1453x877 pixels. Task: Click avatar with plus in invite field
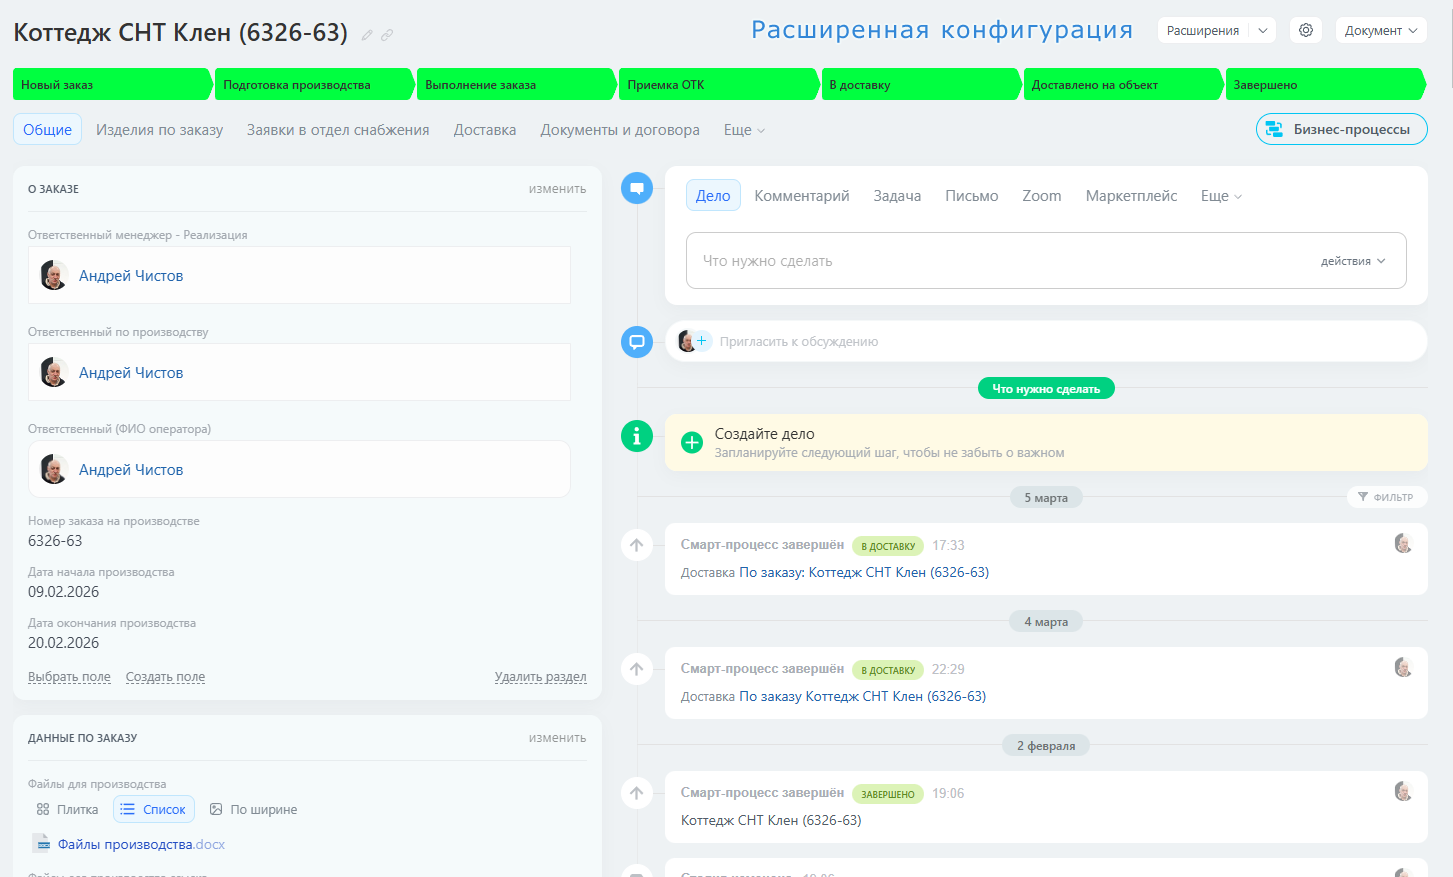pos(694,341)
